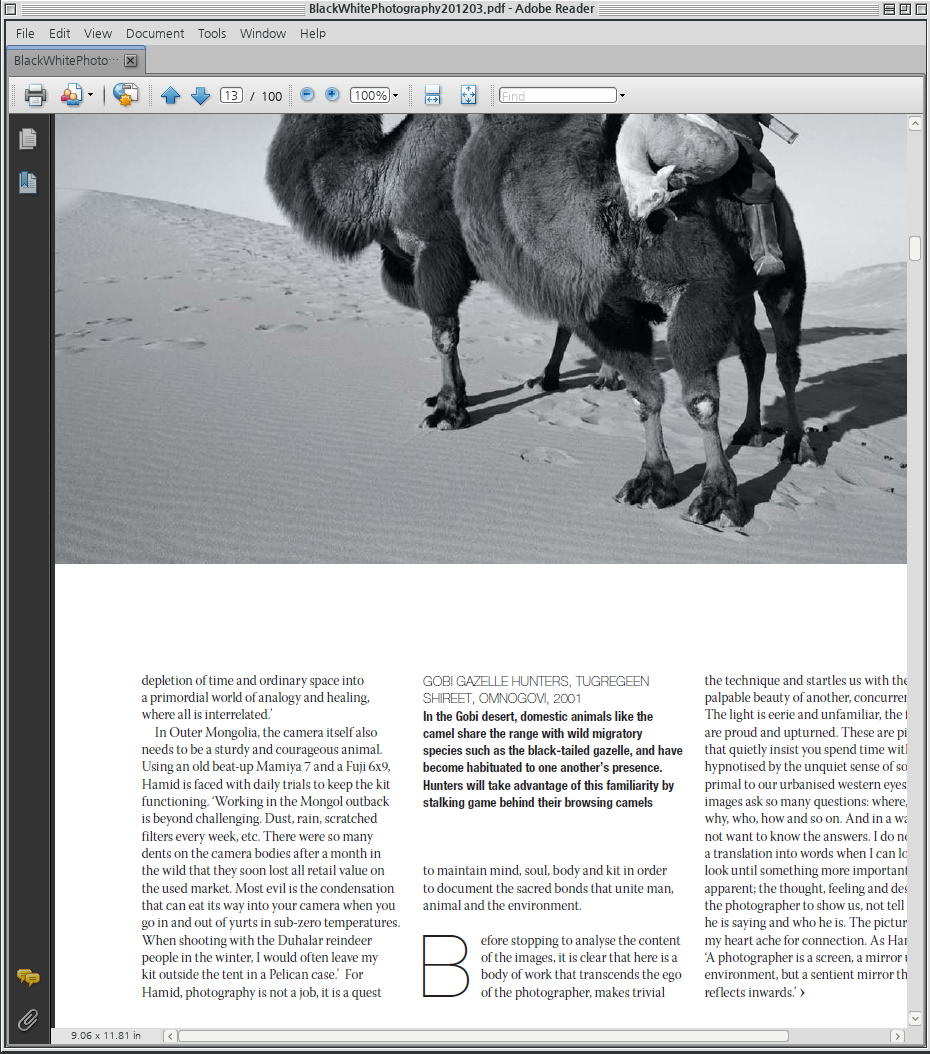Open the Attachments paperclip panel
Viewport: 930px width, 1054px height.
(28, 1020)
